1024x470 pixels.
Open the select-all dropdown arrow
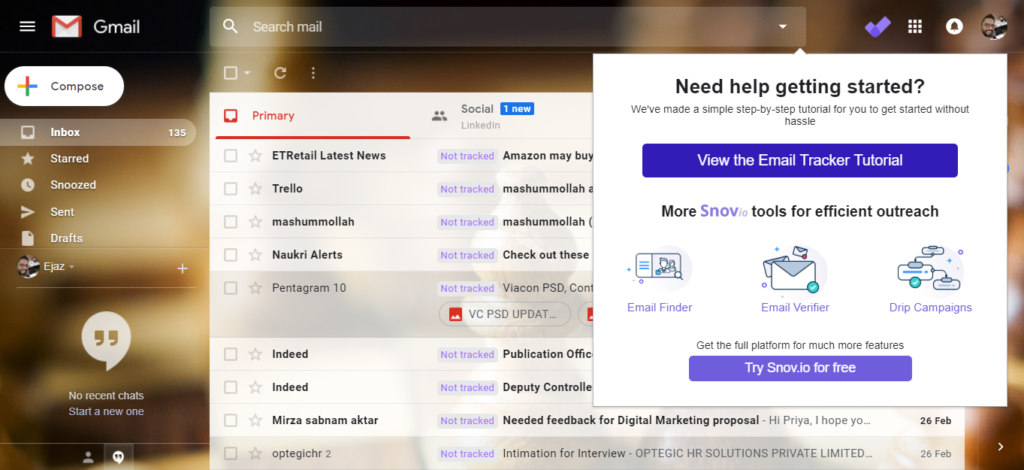pyautogui.click(x=248, y=73)
